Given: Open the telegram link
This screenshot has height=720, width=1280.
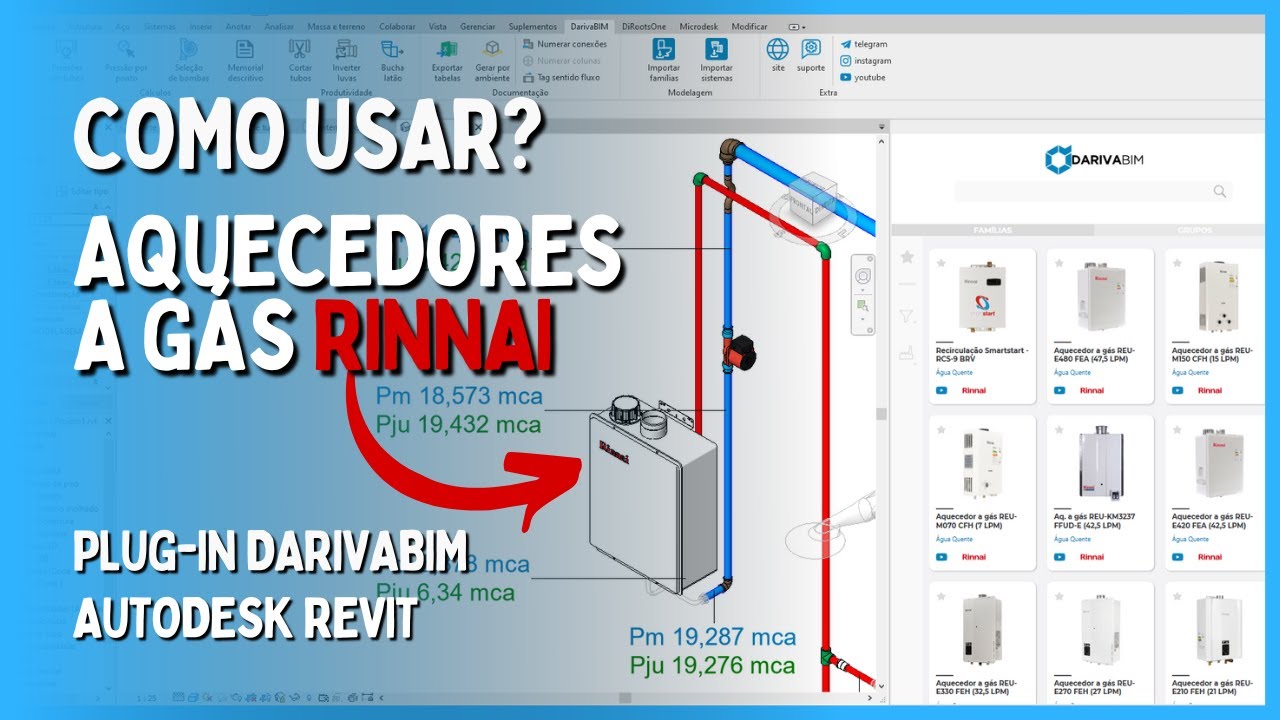Looking at the screenshot, I should tap(864, 44).
